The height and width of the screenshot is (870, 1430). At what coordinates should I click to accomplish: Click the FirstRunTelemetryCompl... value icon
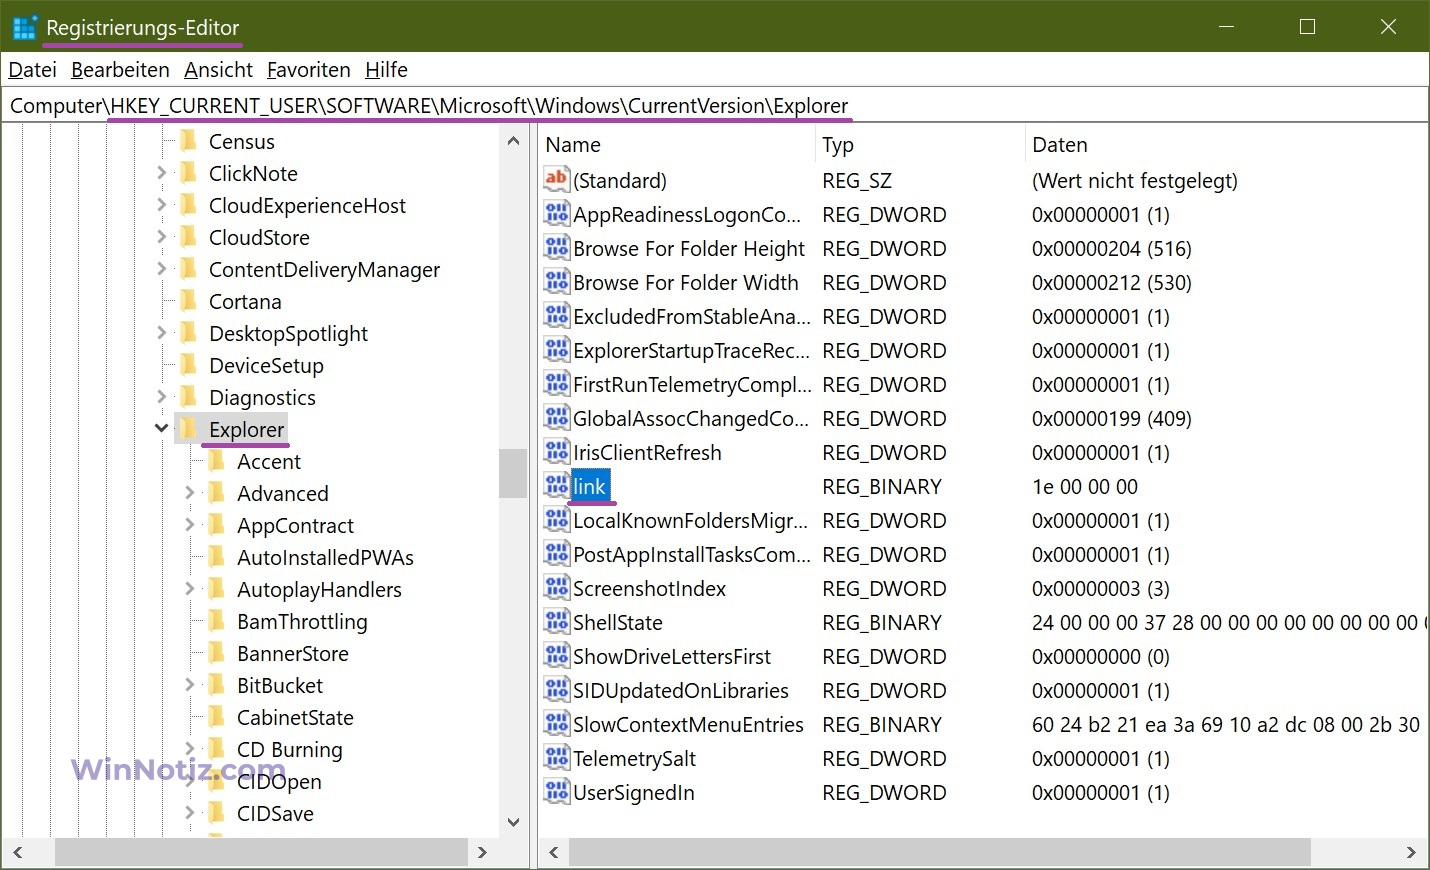(x=556, y=384)
